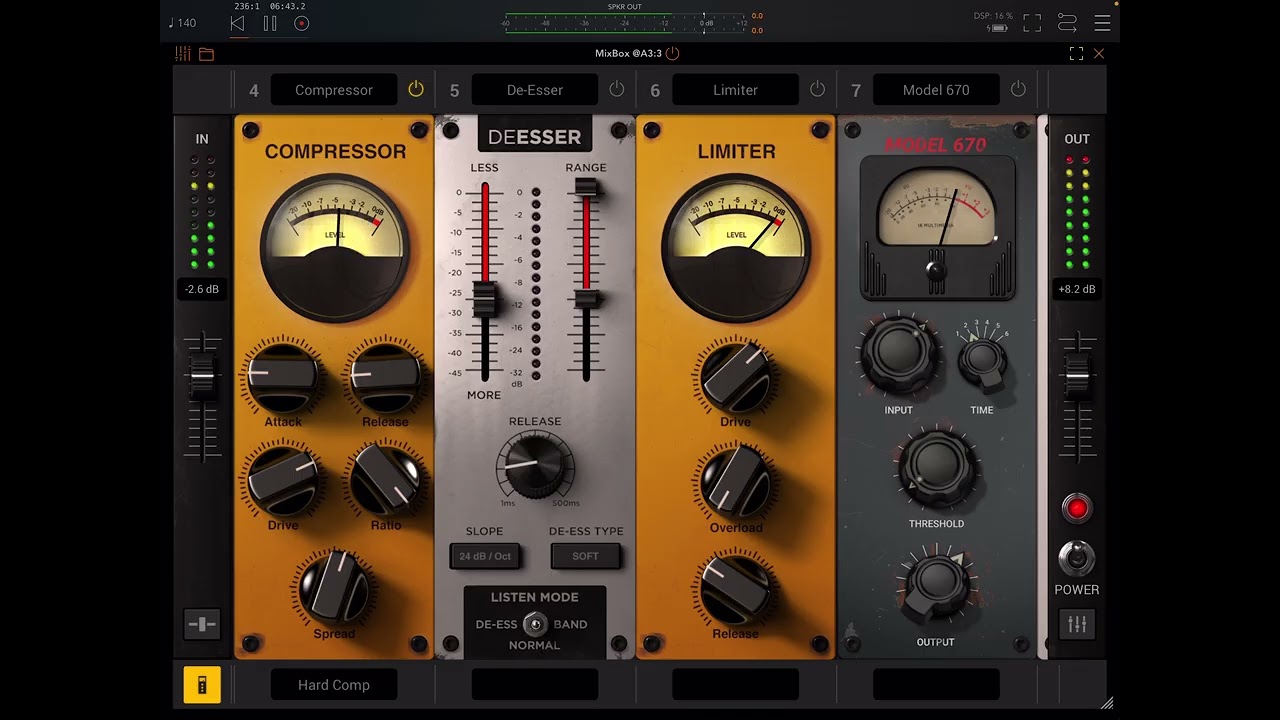Enable the Model 670 slot power button

tap(1018, 90)
